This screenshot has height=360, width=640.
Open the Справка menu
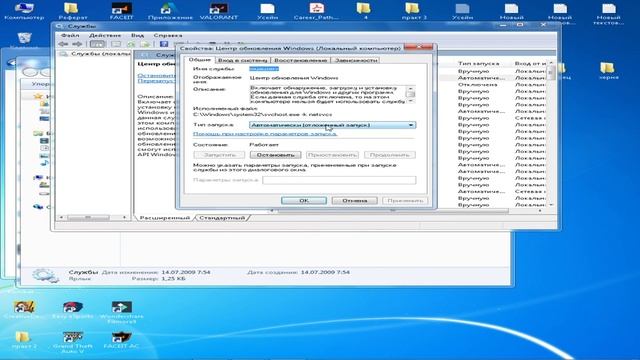[168, 36]
